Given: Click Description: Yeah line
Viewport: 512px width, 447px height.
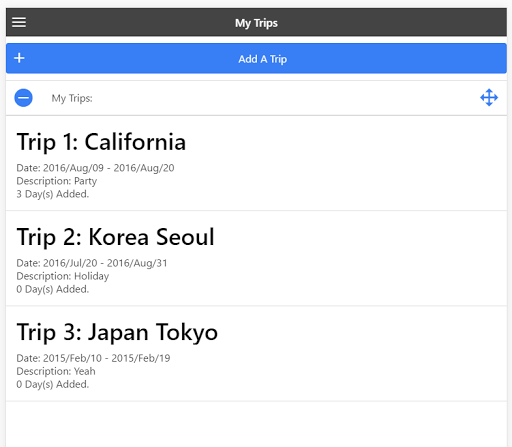Looking at the screenshot, I should tap(56, 371).
